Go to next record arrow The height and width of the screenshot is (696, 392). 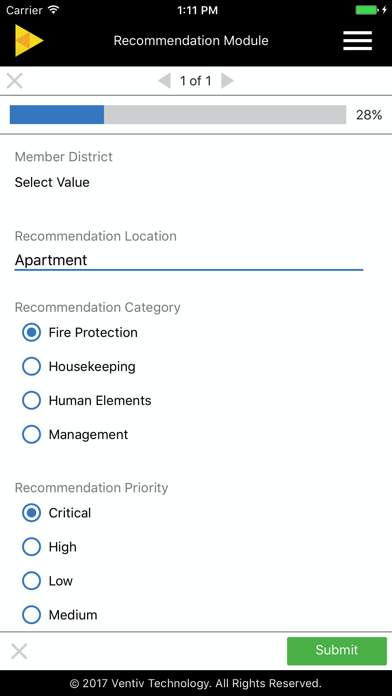tap(227, 81)
